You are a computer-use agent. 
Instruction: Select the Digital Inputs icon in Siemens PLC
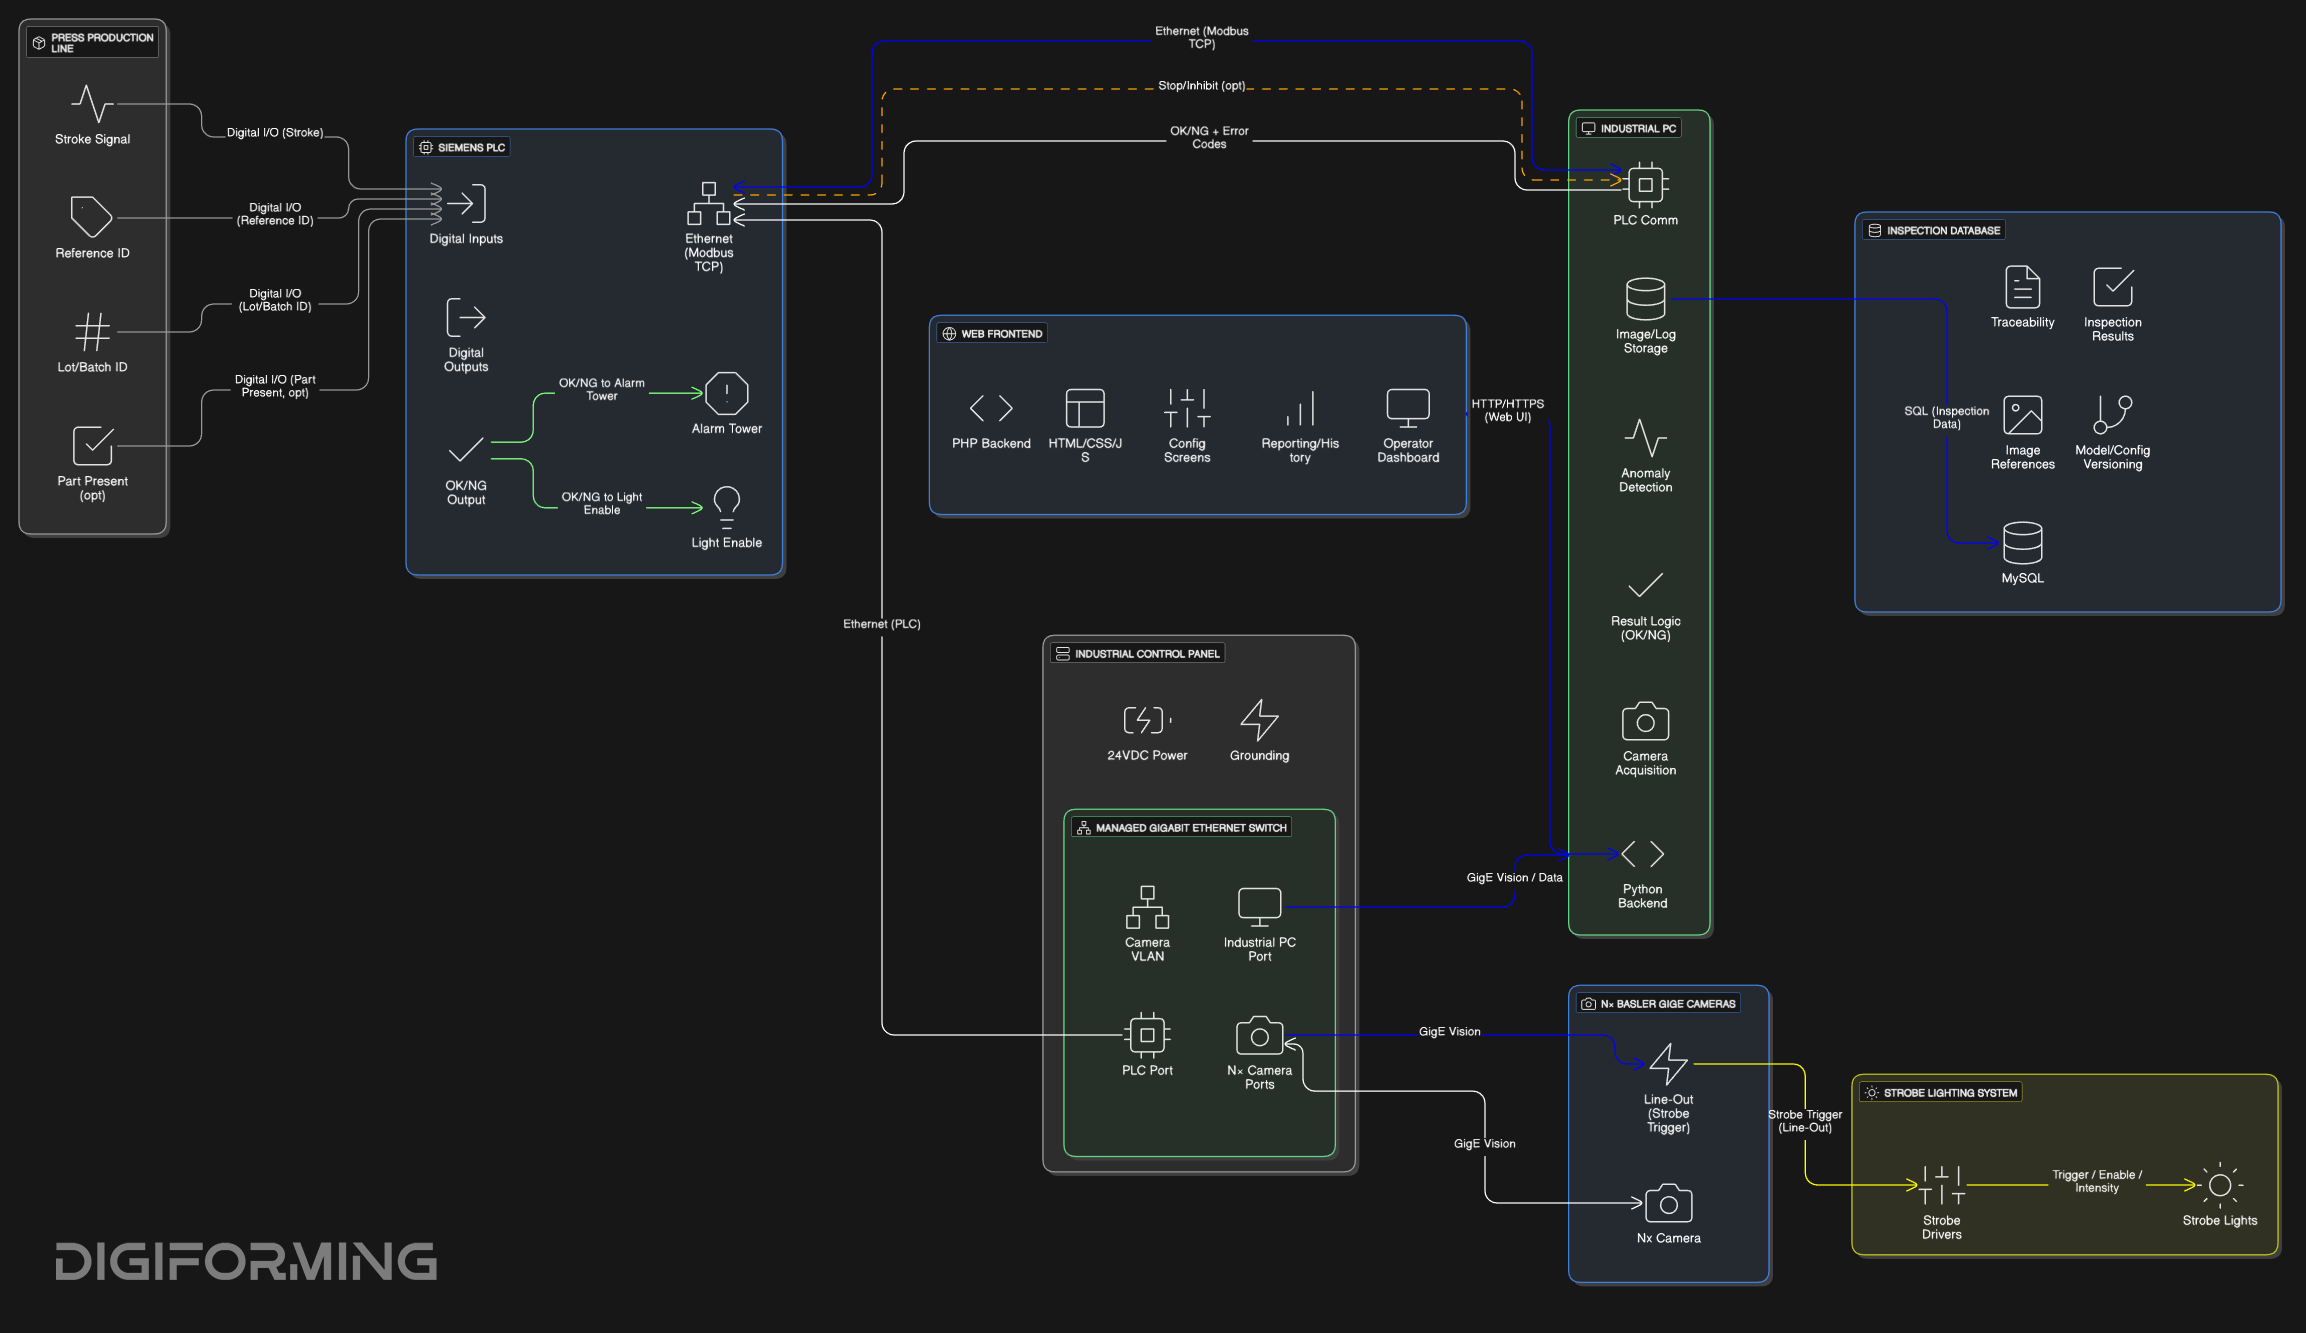pyautogui.click(x=466, y=204)
